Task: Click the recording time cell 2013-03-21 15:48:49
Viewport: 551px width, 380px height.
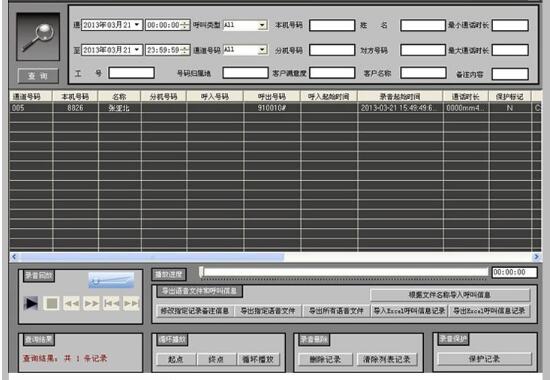Action: 400,108
